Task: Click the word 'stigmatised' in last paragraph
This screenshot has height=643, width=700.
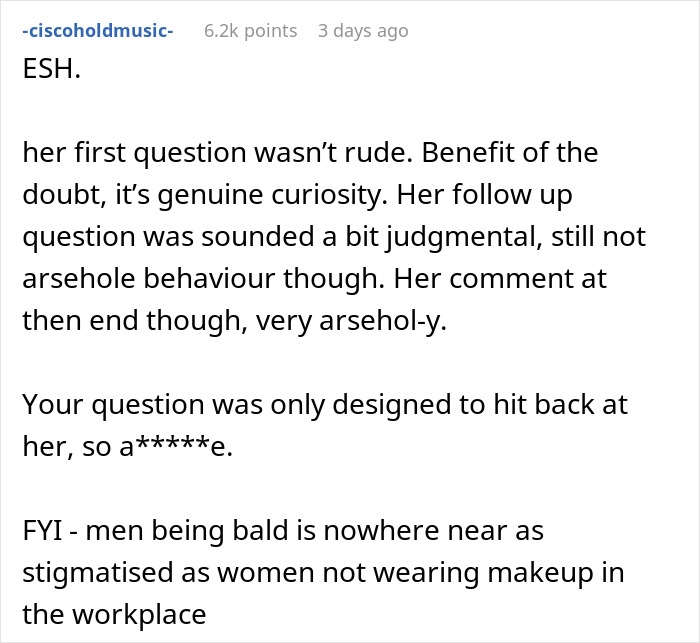Action: tap(98, 572)
